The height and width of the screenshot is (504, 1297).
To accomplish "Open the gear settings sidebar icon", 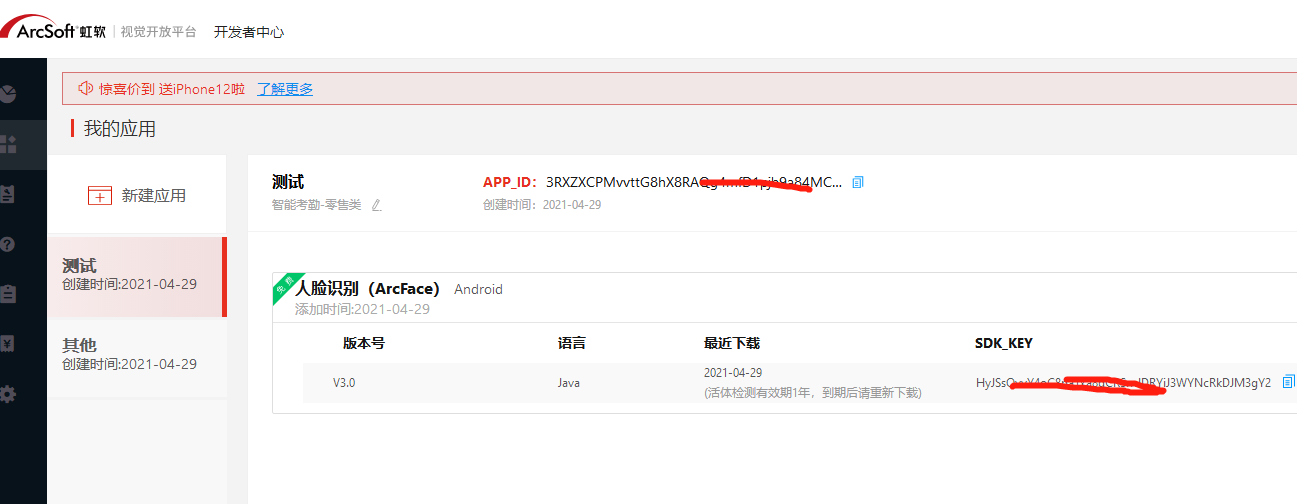I will tap(8, 394).
